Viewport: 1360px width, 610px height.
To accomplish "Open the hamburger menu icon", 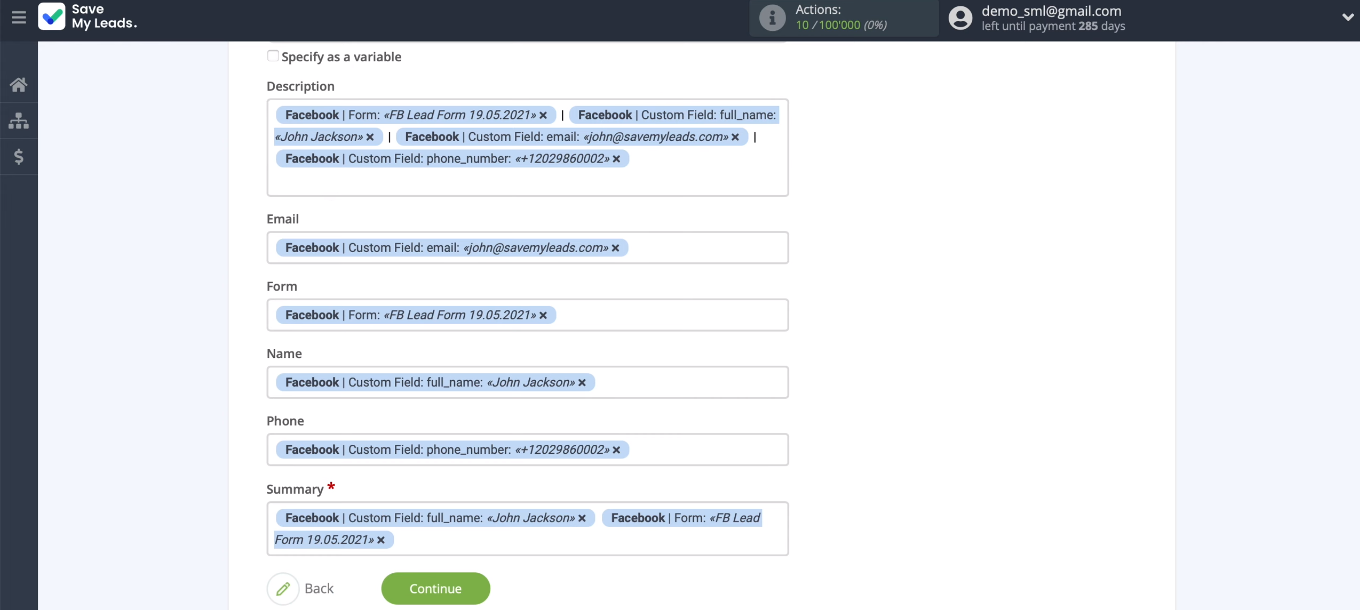I will pos(18,17).
